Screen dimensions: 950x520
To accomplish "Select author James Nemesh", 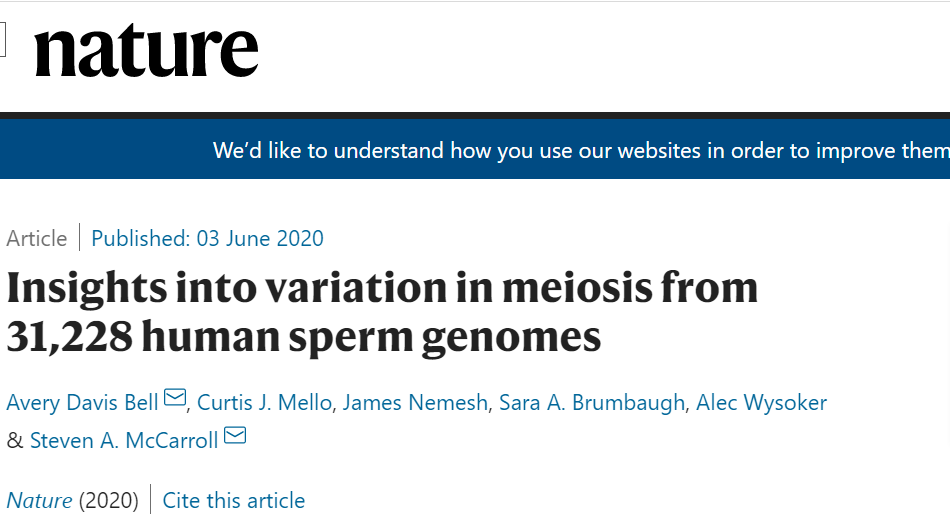I will [x=415, y=402].
